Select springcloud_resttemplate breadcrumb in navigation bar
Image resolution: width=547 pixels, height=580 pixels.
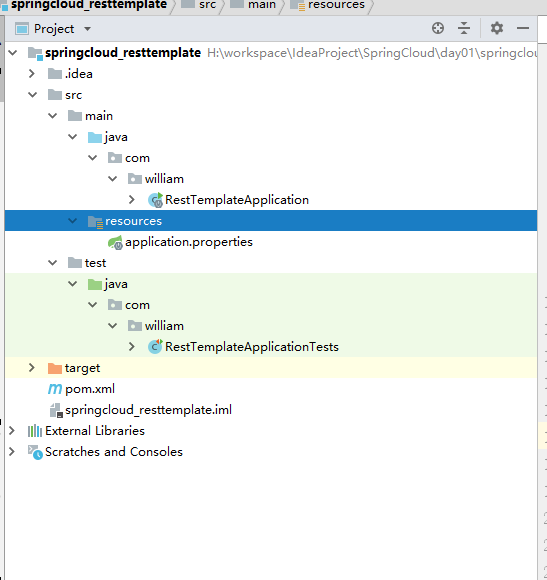89,5
